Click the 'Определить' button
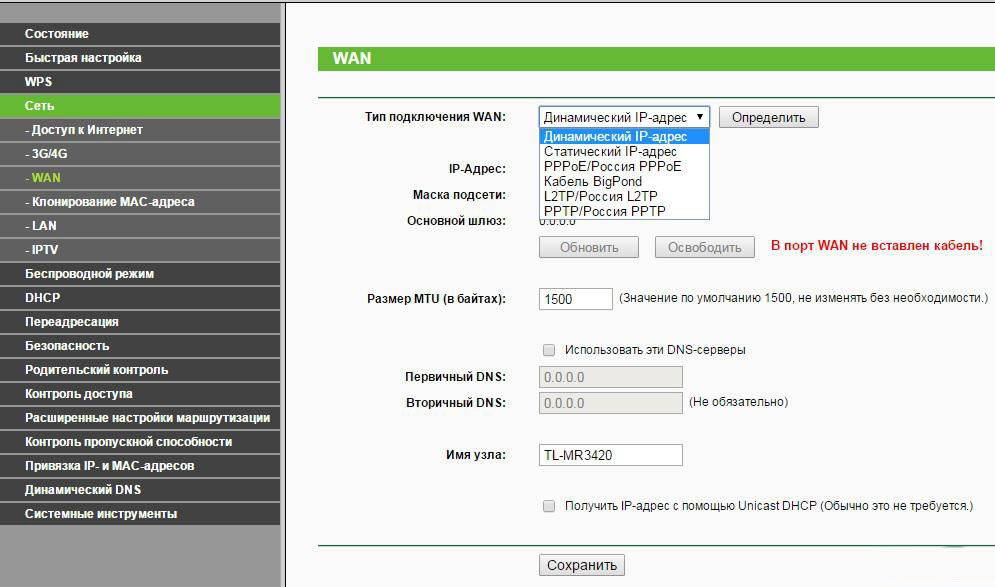The image size is (995, 587). pyautogui.click(x=768, y=117)
